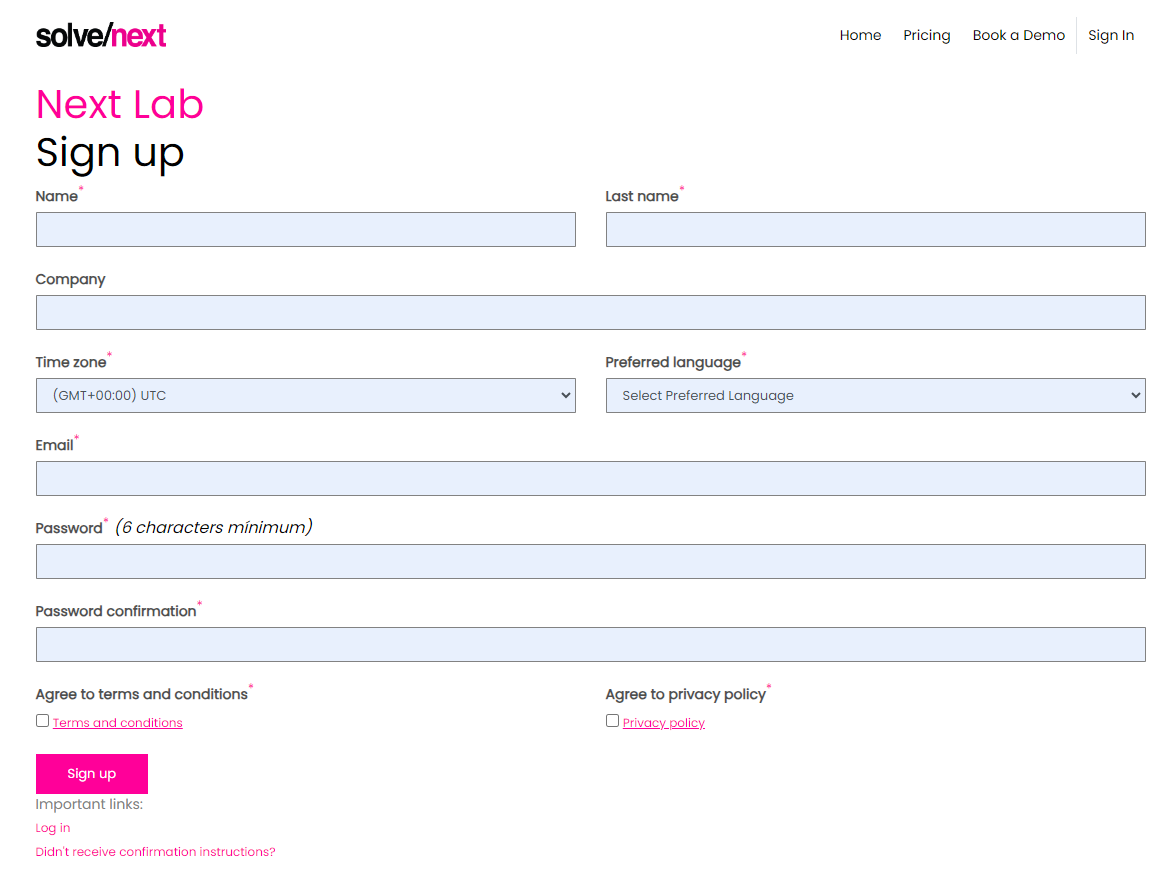
Task: Open the Time zone dropdown
Action: click(x=305, y=395)
